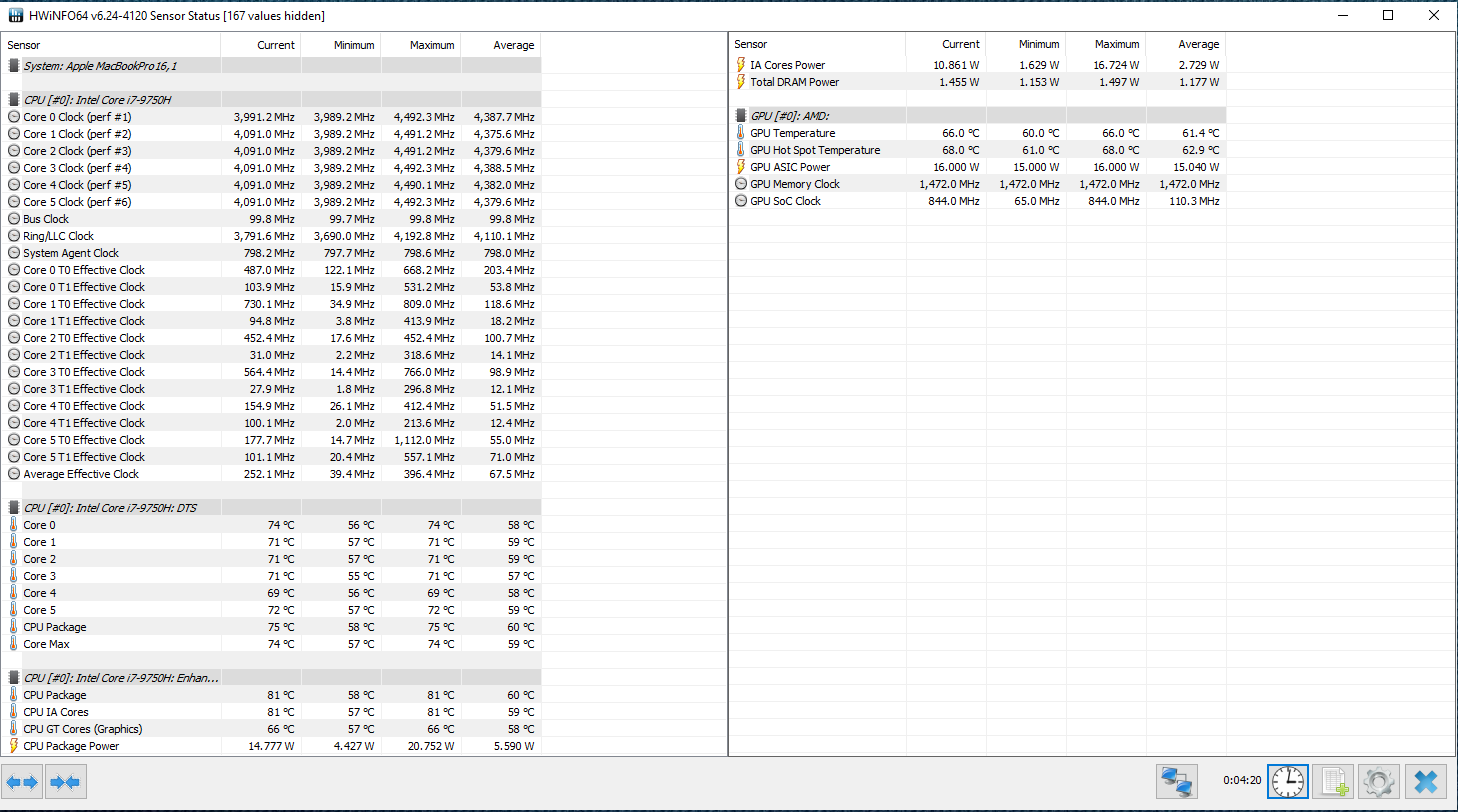The height and width of the screenshot is (812, 1458).
Task: Click the Average column header in right pane
Action: coord(1185,44)
